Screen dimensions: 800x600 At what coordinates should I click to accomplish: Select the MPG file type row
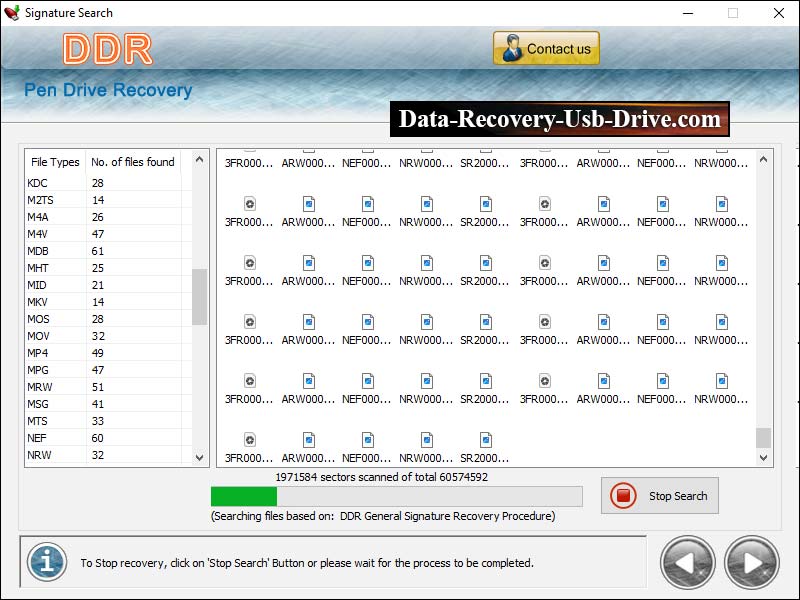(x=109, y=370)
